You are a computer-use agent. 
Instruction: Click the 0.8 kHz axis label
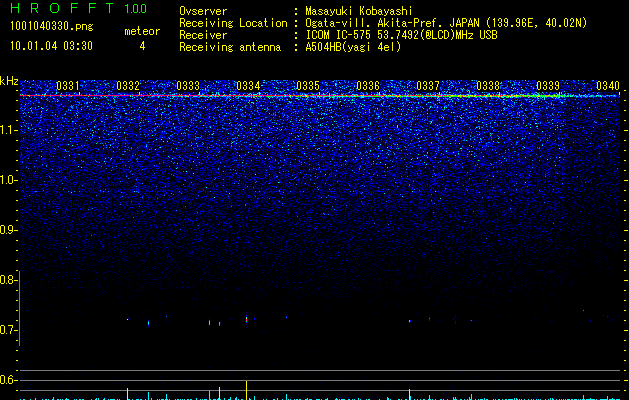coord(9,280)
